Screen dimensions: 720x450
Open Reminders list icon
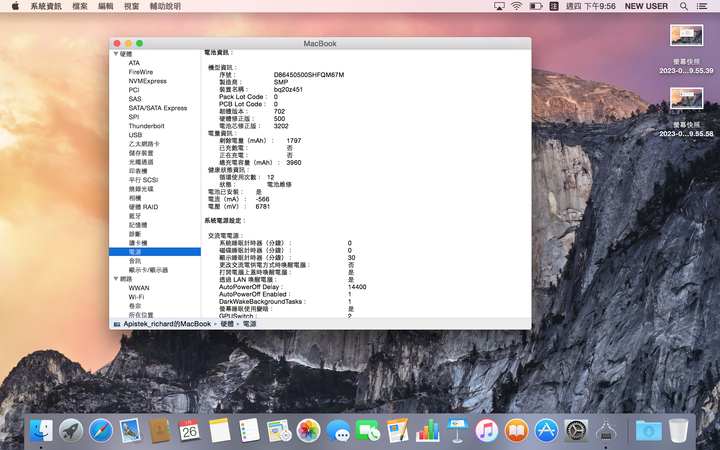pos(249,431)
